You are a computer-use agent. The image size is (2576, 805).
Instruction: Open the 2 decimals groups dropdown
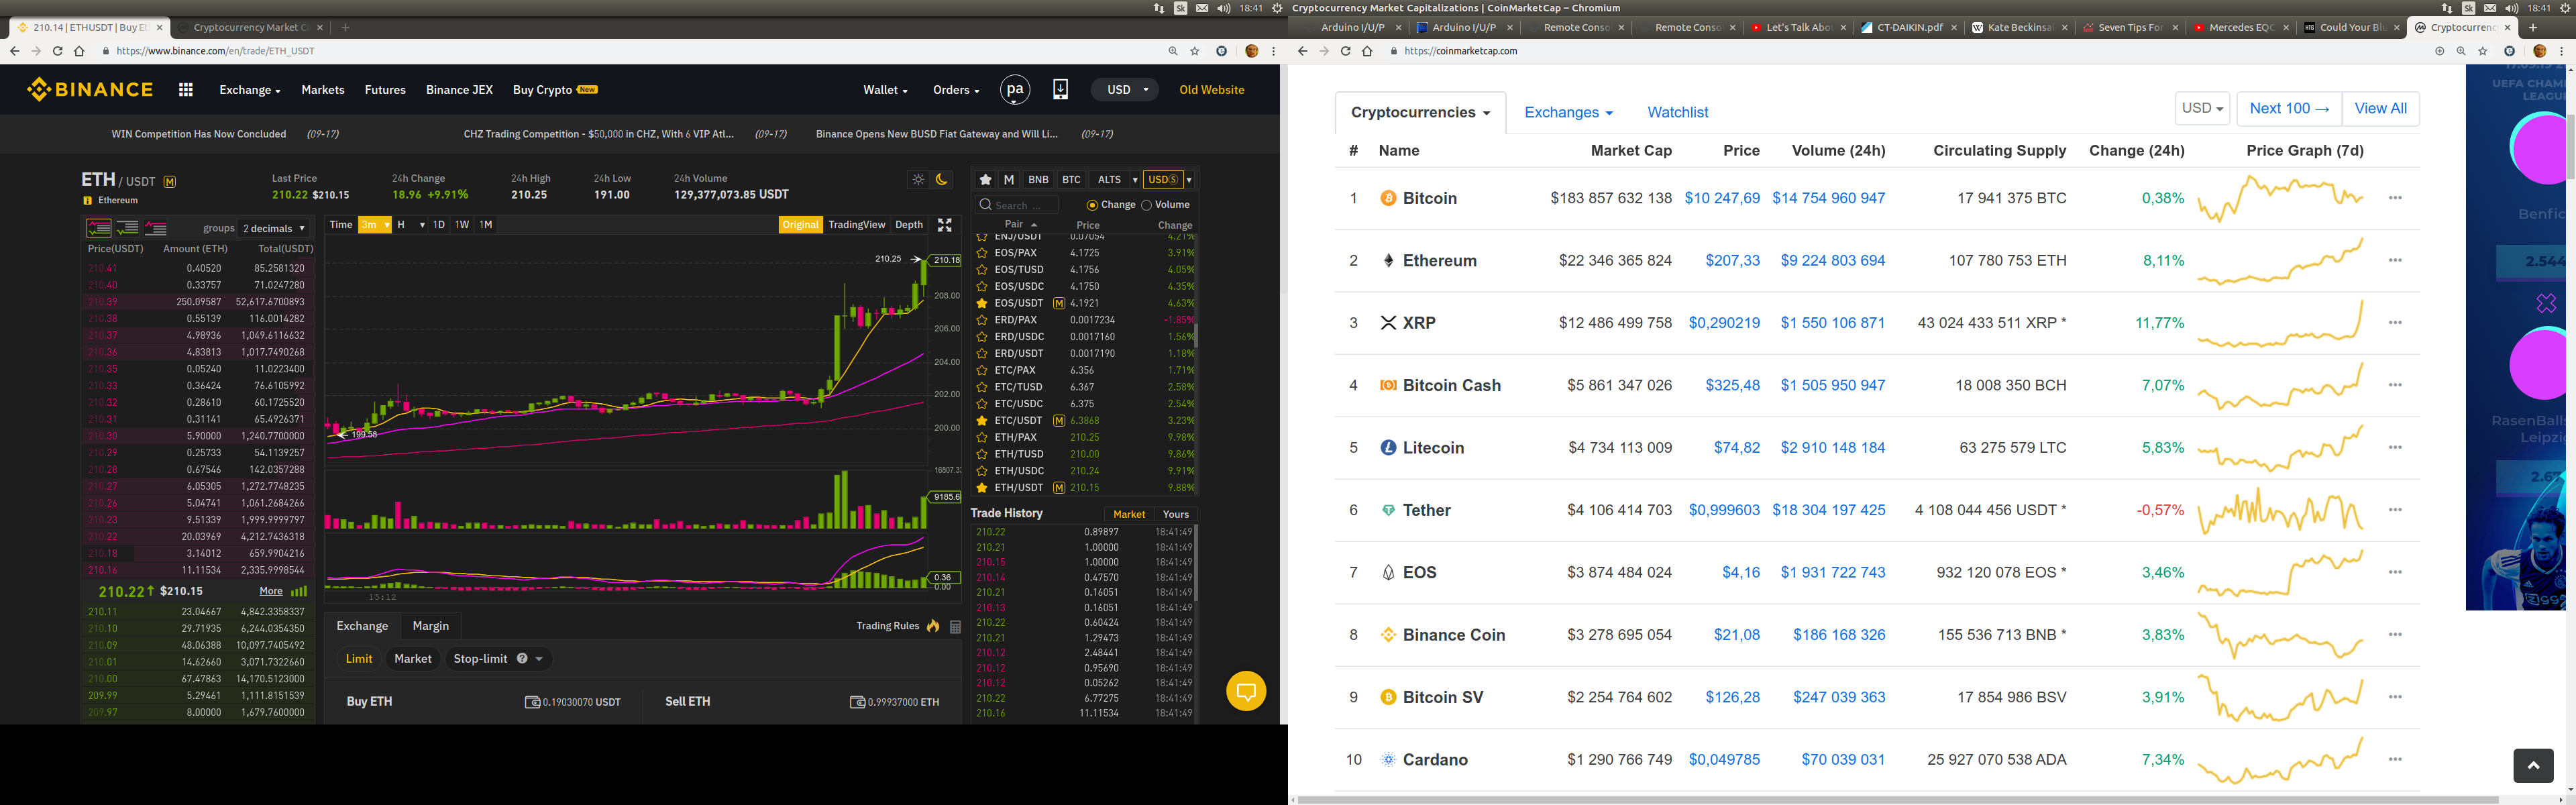273,228
